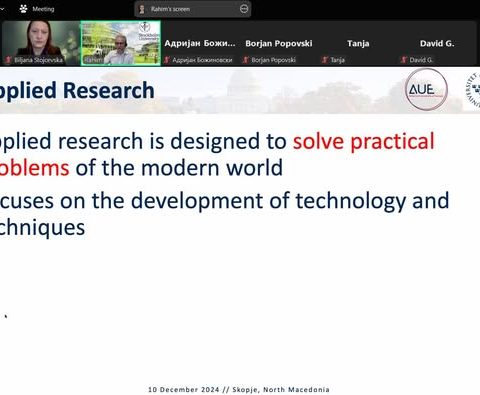Screen dimensions: 480x395
Task: Click the AUE logo on the slide
Action: click(x=426, y=89)
